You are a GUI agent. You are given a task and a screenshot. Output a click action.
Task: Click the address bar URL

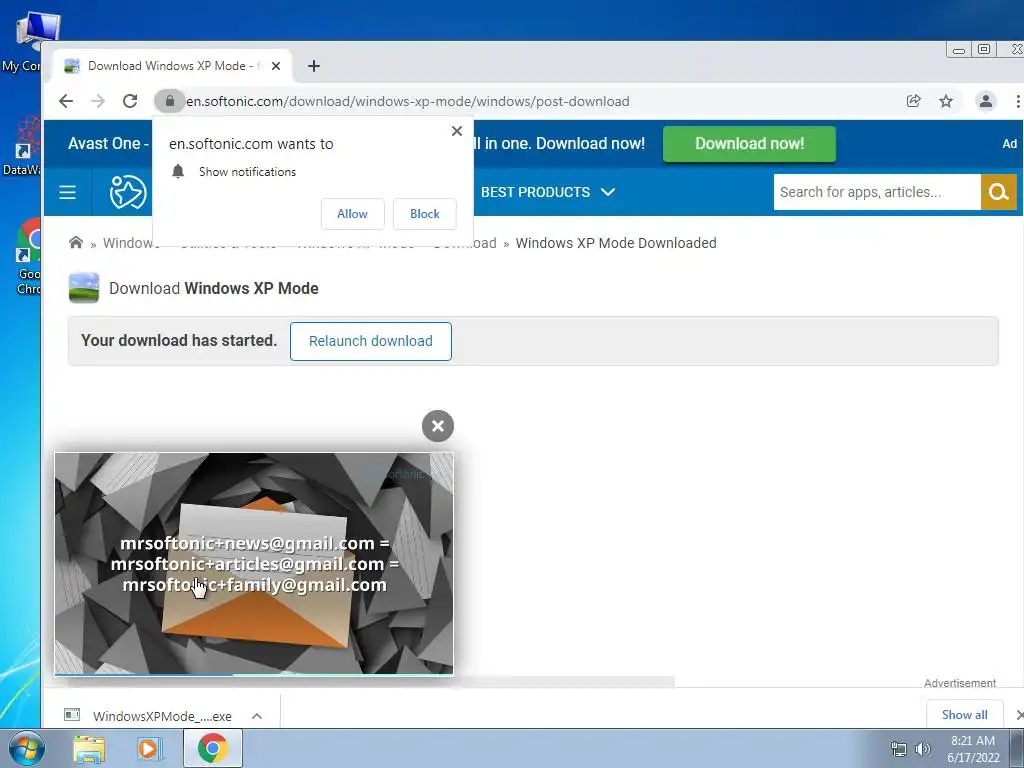(408, 101)
